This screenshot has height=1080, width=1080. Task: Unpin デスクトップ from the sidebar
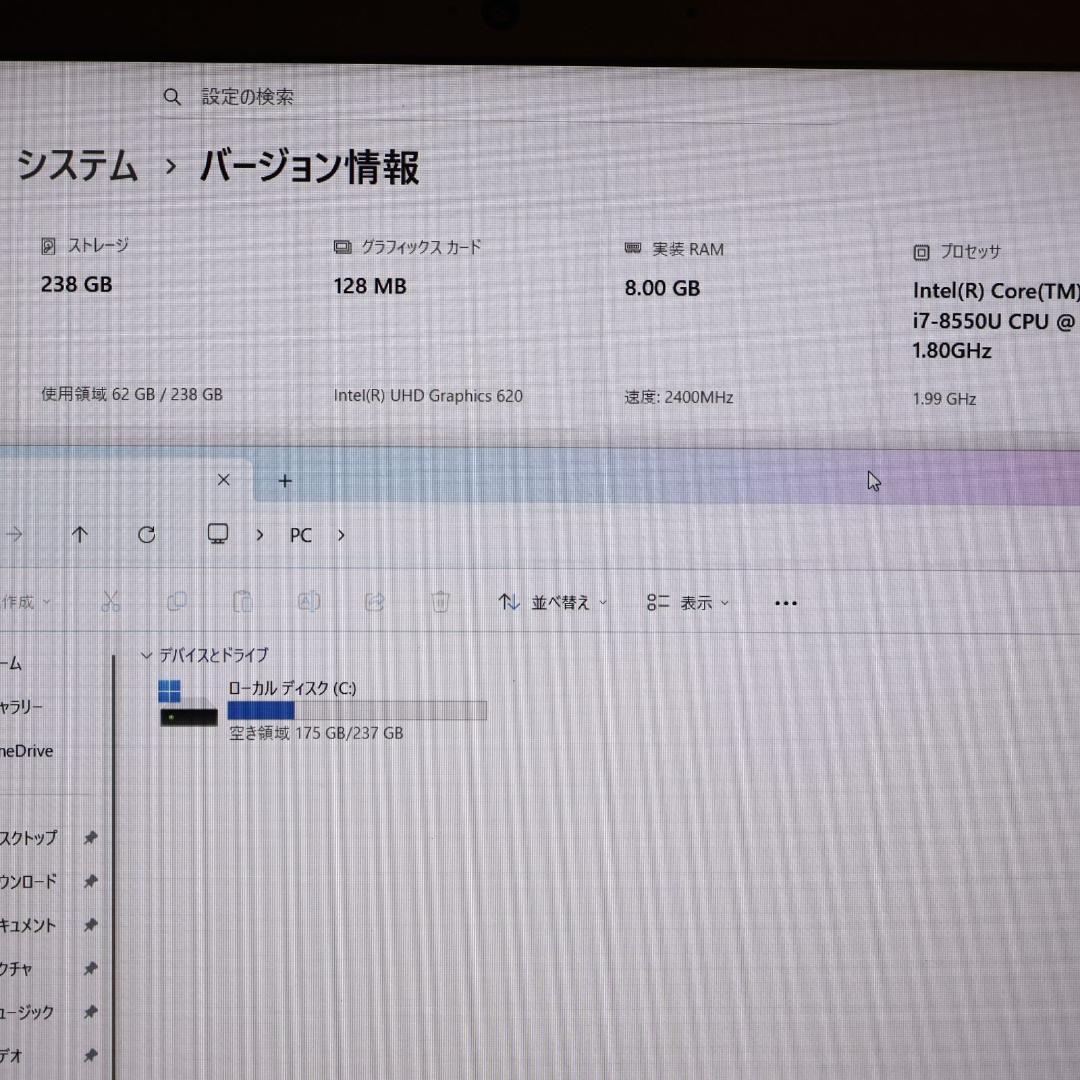coord(90,838)
